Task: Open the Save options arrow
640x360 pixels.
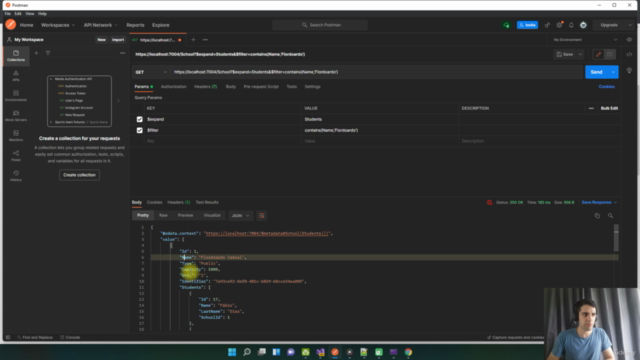Action: tap(580, 54)
